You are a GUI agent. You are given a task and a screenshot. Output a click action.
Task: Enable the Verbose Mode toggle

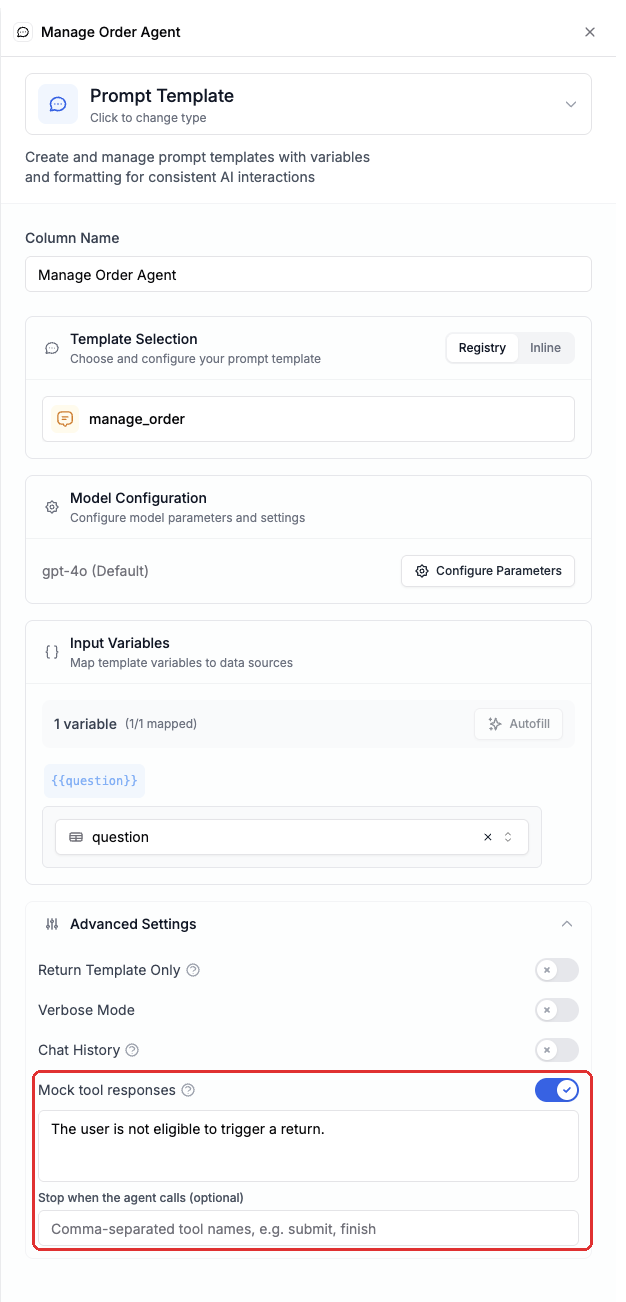click(x=557, y=1010)
